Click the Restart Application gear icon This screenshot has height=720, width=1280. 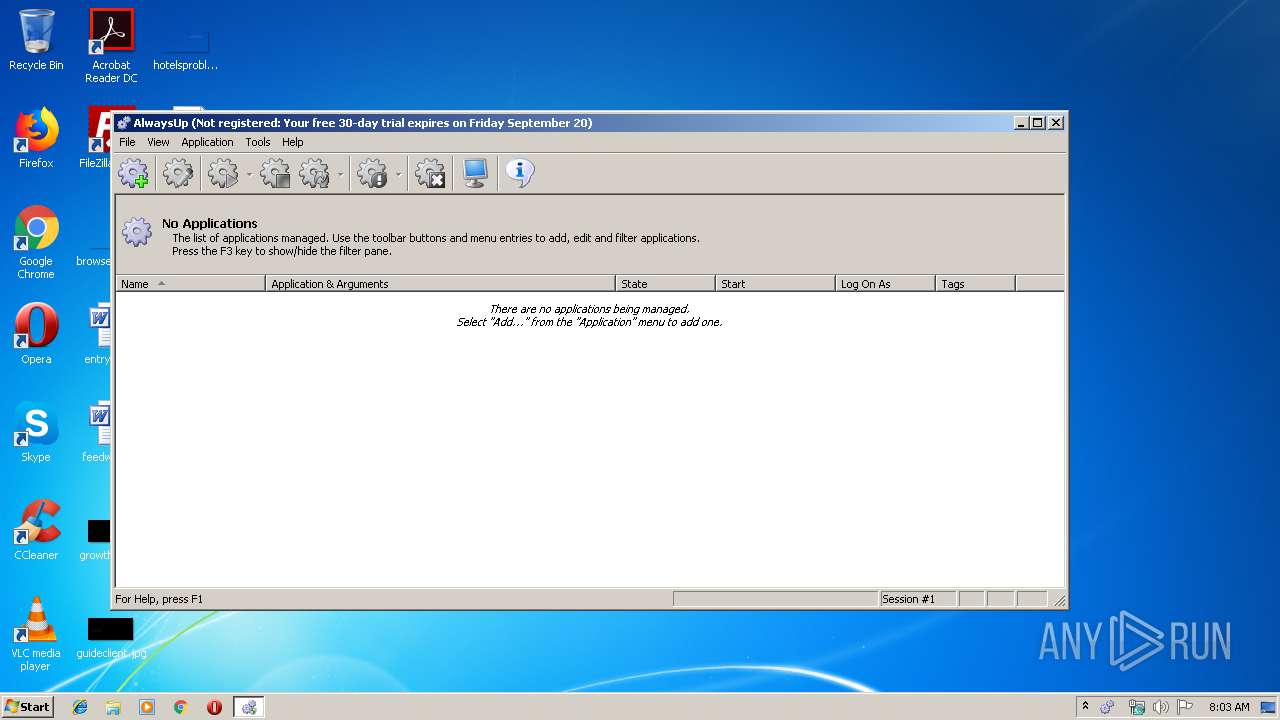coord(315,173)
